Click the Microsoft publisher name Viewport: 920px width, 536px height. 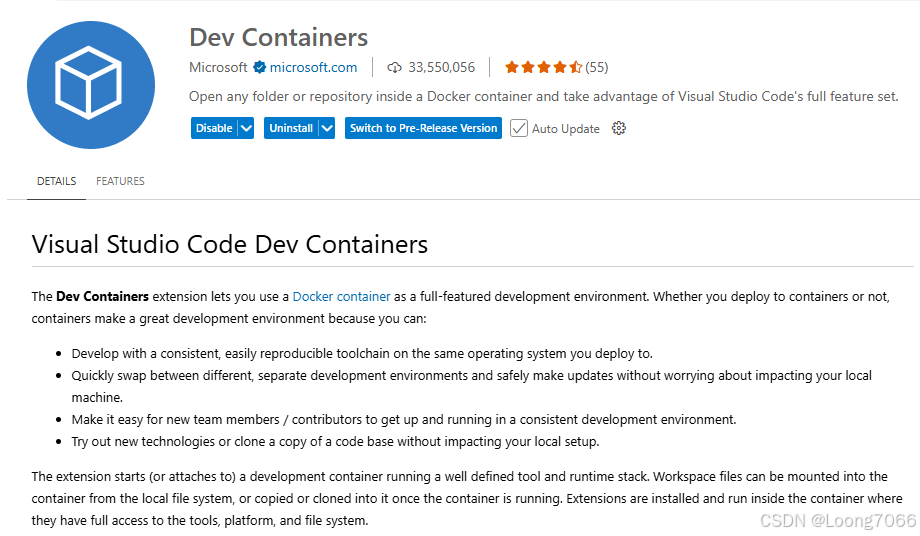(218, 67)
